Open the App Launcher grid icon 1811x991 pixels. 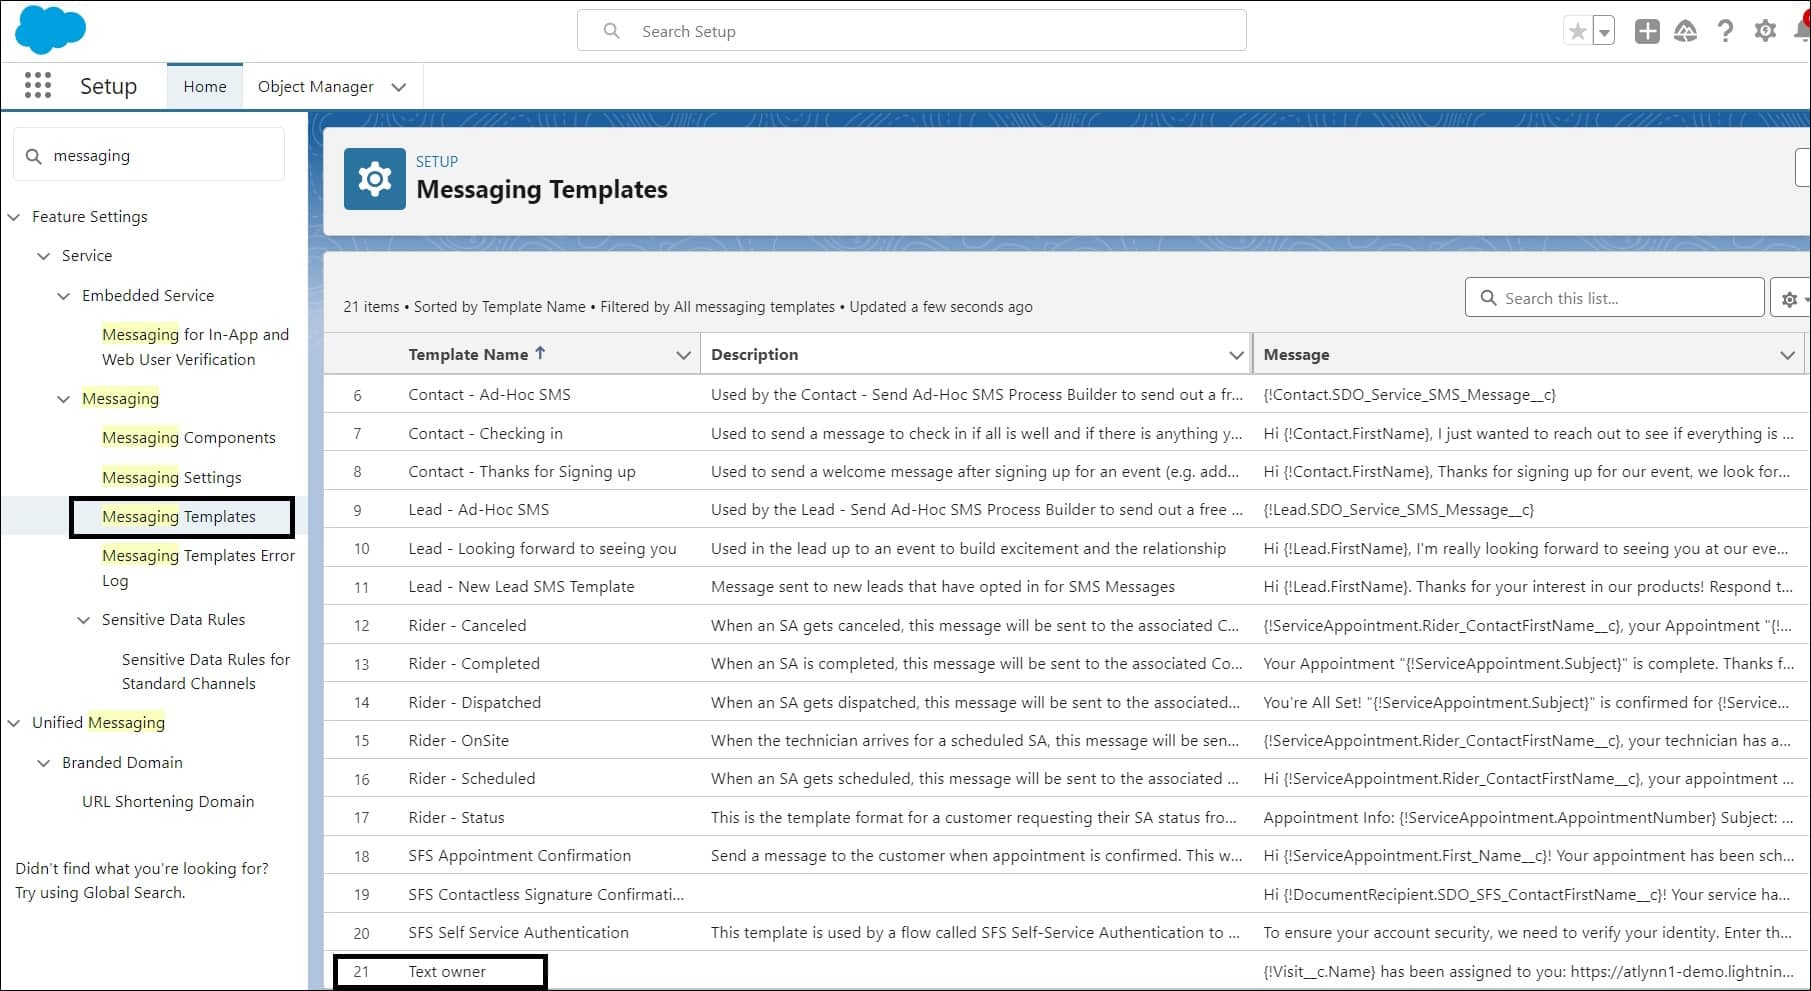point(38,86)
